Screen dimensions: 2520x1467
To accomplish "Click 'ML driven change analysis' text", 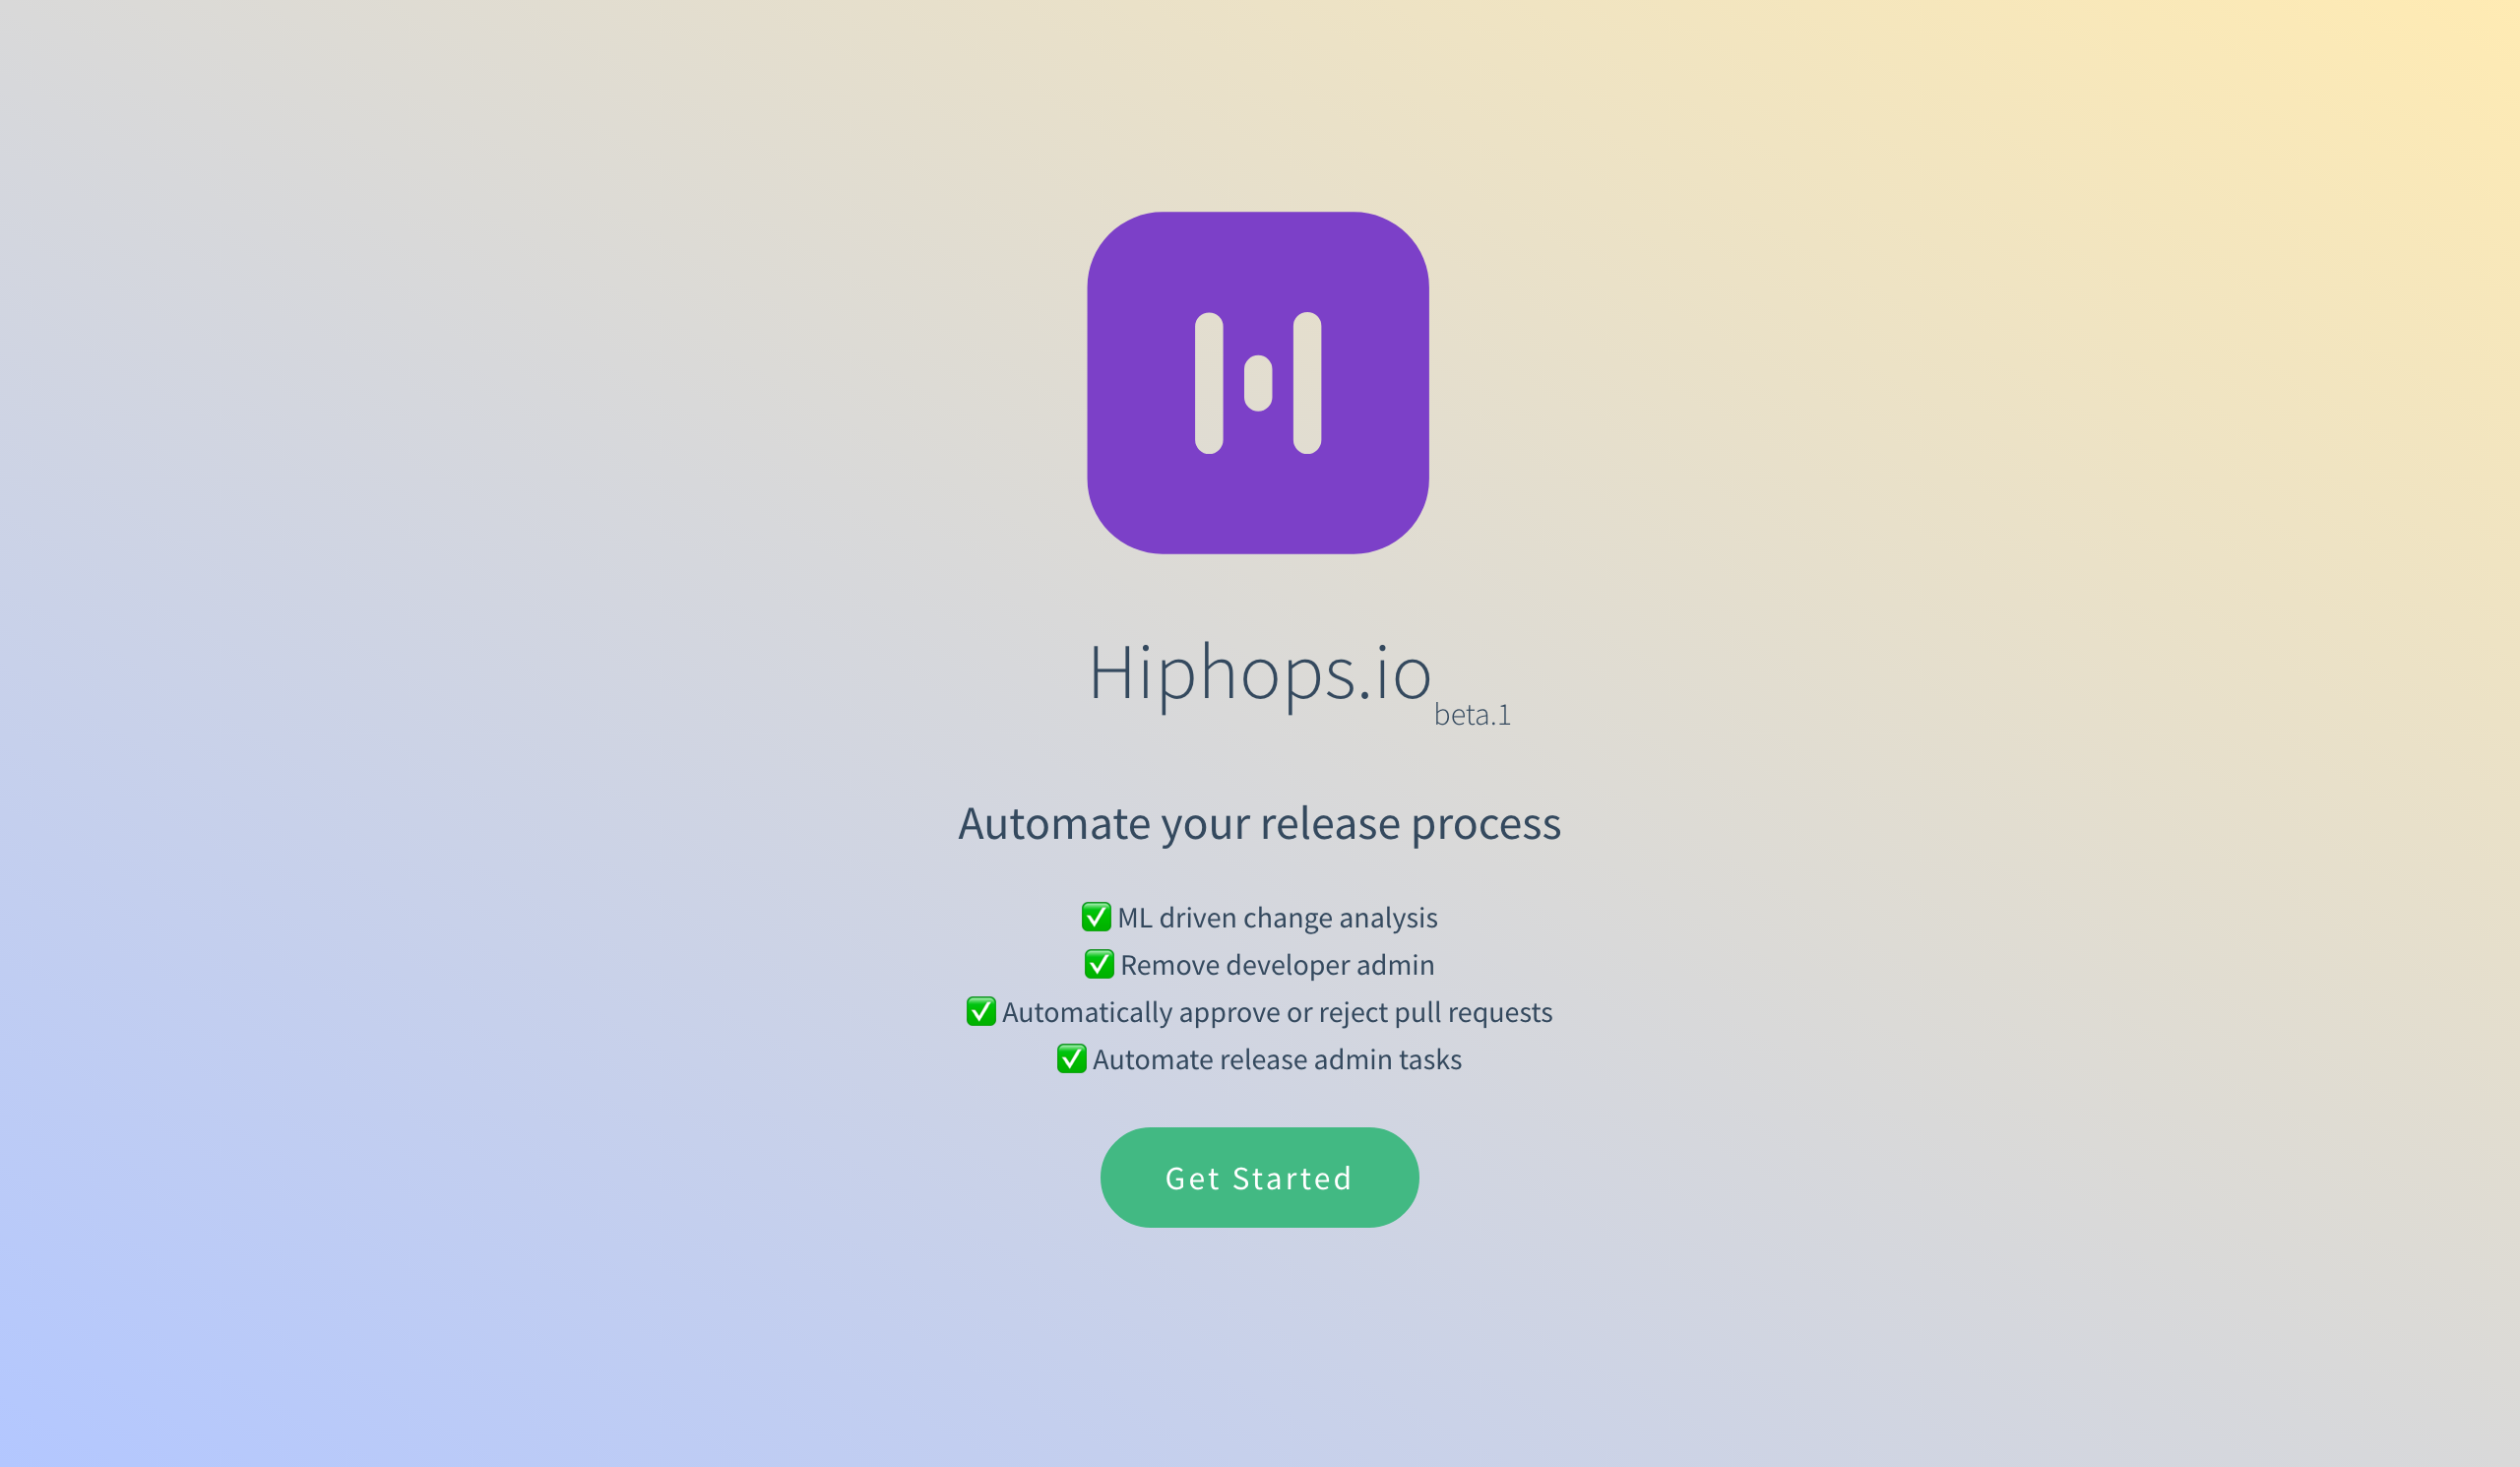I will point(1277,917).
